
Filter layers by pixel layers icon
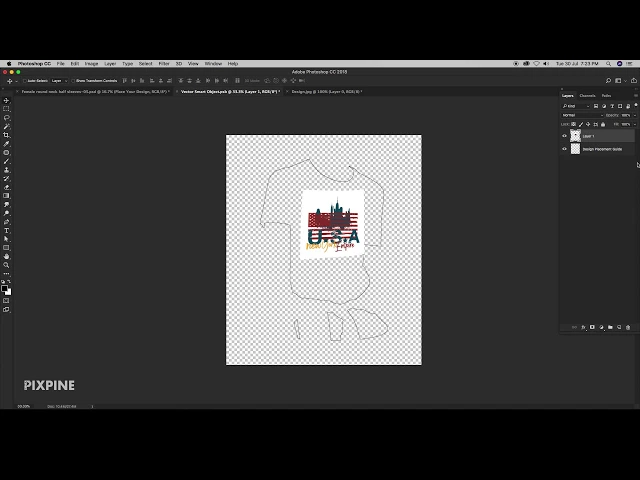tap(596, 106)
